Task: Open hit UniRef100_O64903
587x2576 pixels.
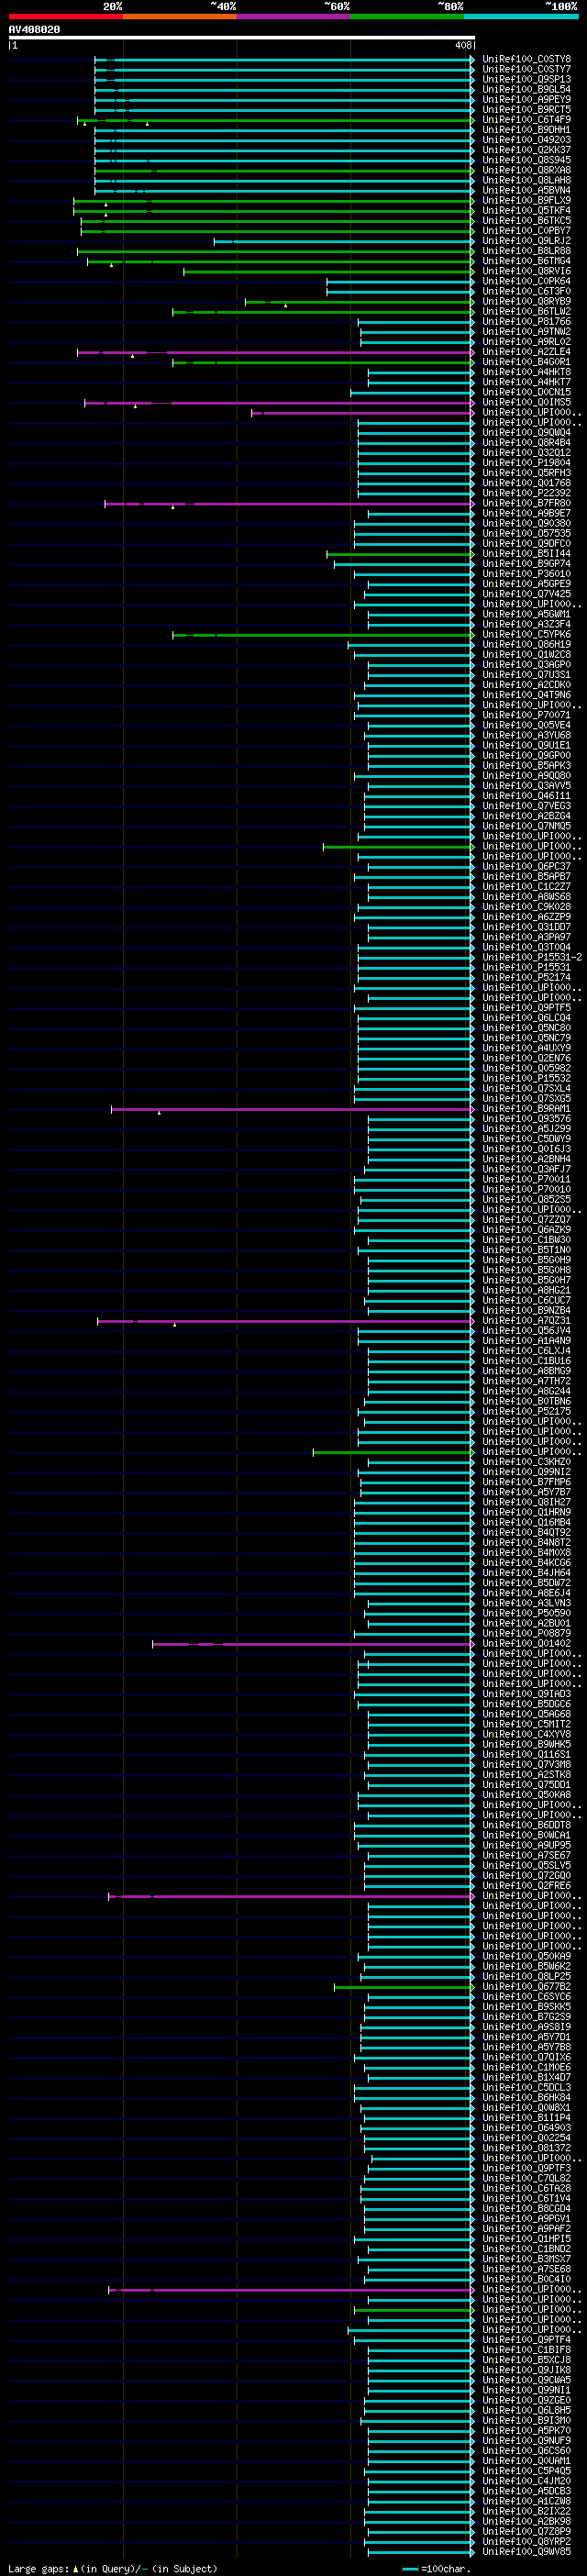Action: [x=526, y=2128]
